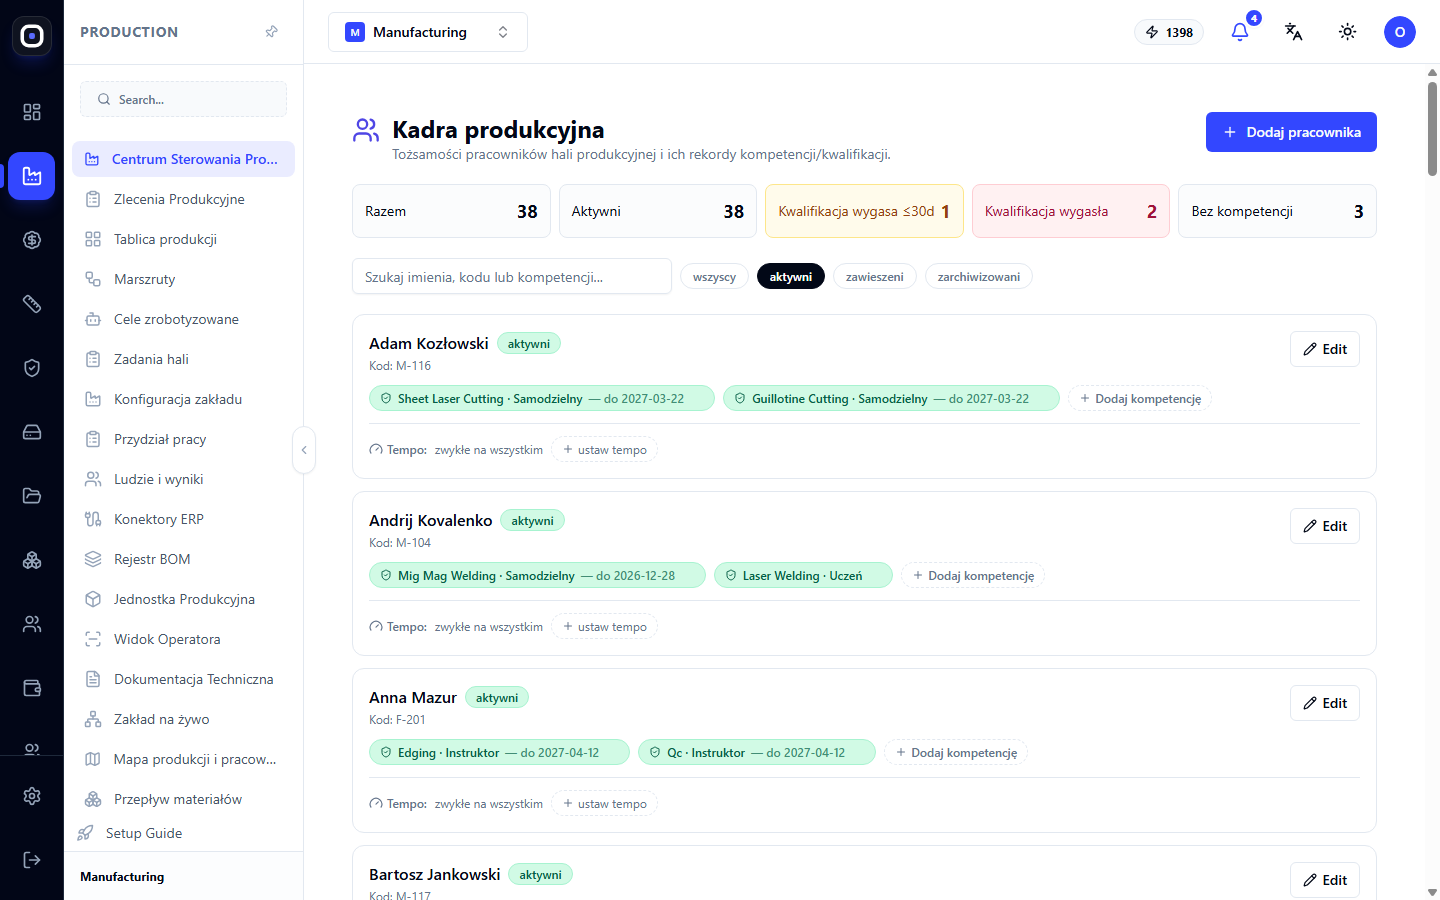The height and width of the screenshot is (900, 1440).
Task: Select the 'zarchiwizowani' filter chip
Action: [979, 277]
